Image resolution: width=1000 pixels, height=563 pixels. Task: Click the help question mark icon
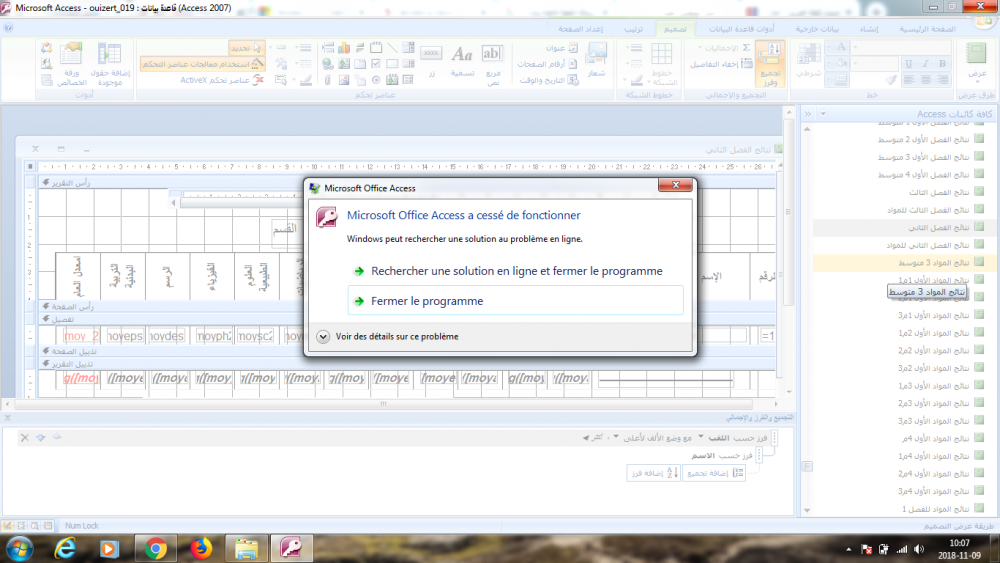tap(8, 28)
